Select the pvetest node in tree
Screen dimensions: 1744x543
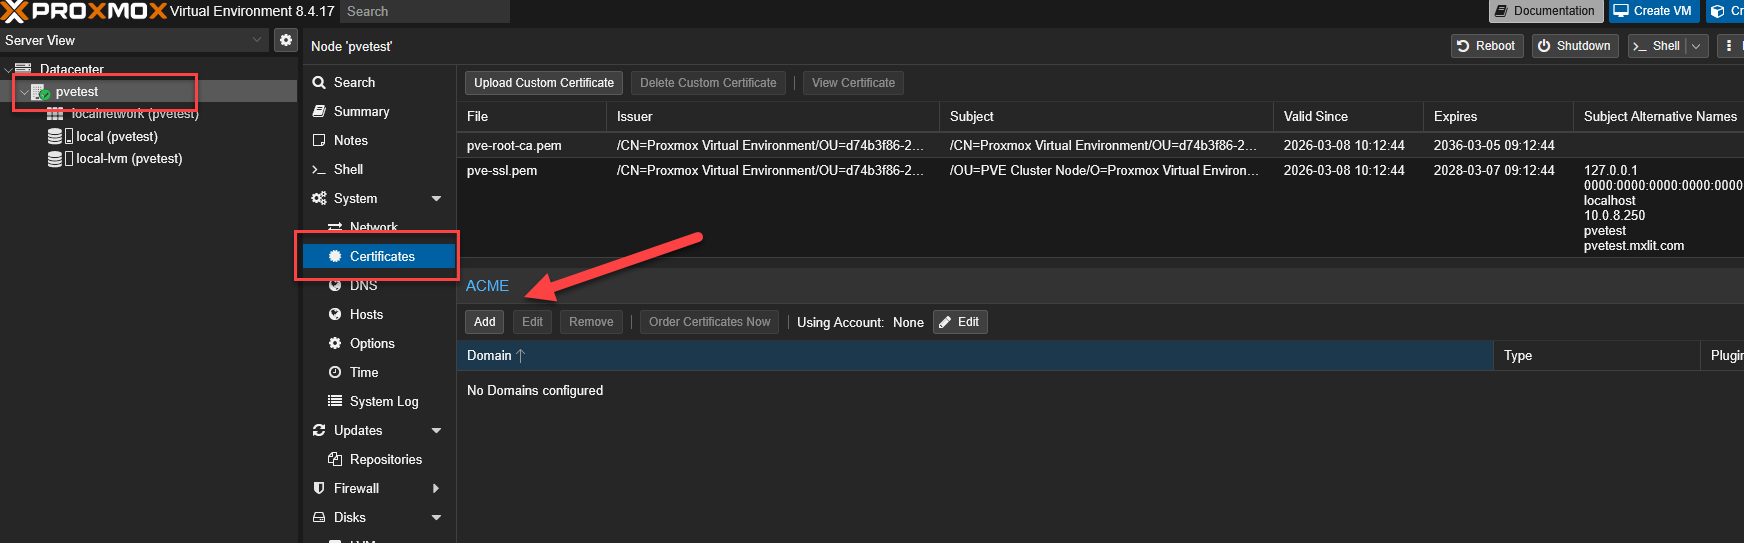pyautogui.click(x=77, y=92)
